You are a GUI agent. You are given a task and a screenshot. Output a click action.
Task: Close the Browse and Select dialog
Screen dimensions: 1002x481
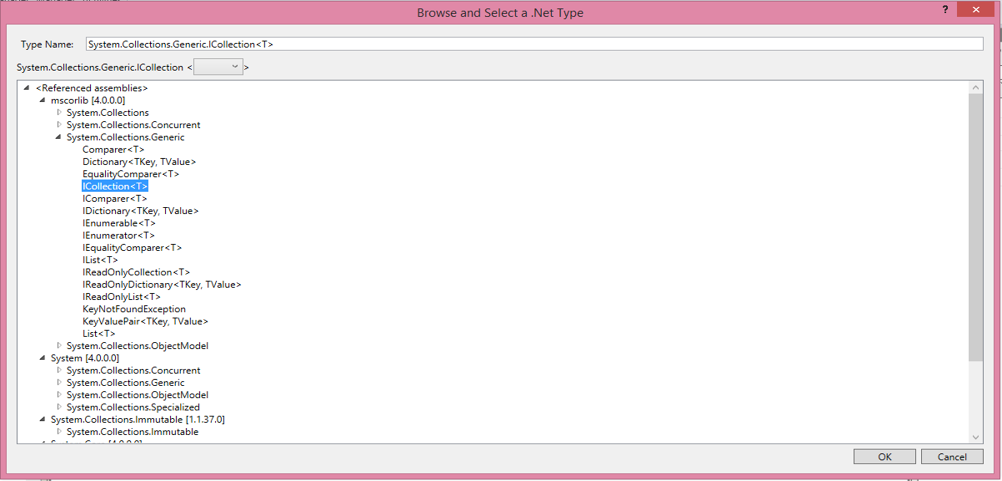point(974,9)
